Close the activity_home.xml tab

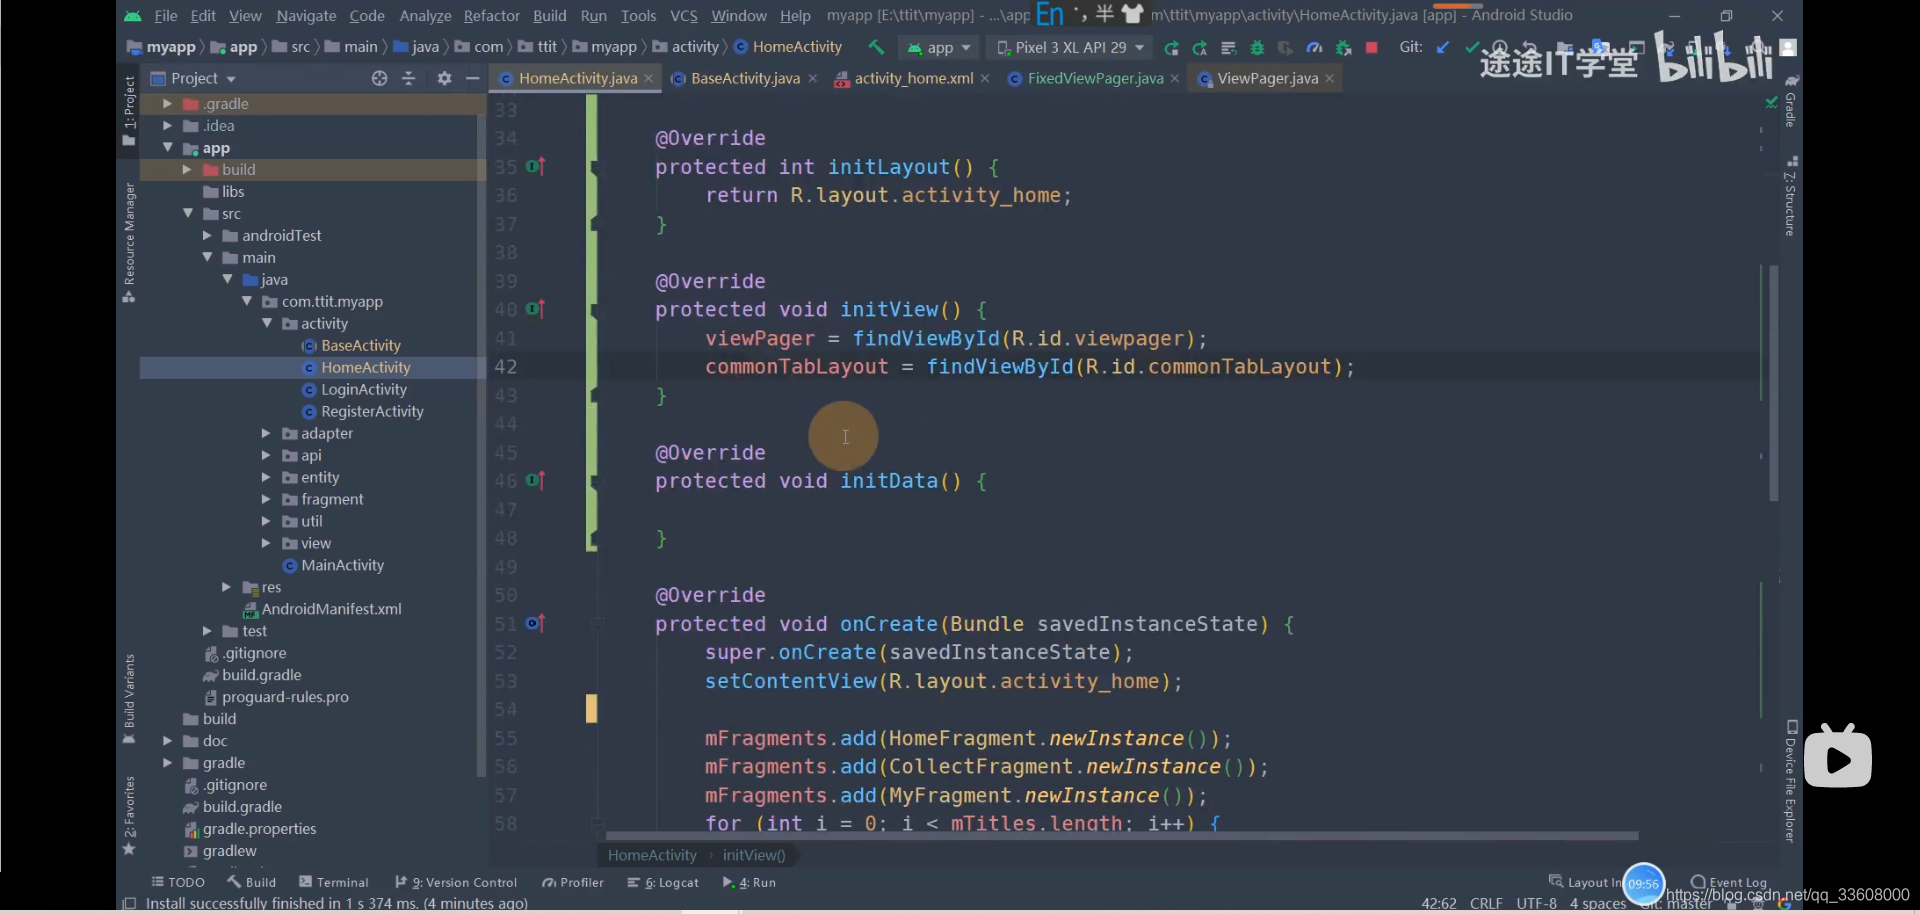point(985,78)
